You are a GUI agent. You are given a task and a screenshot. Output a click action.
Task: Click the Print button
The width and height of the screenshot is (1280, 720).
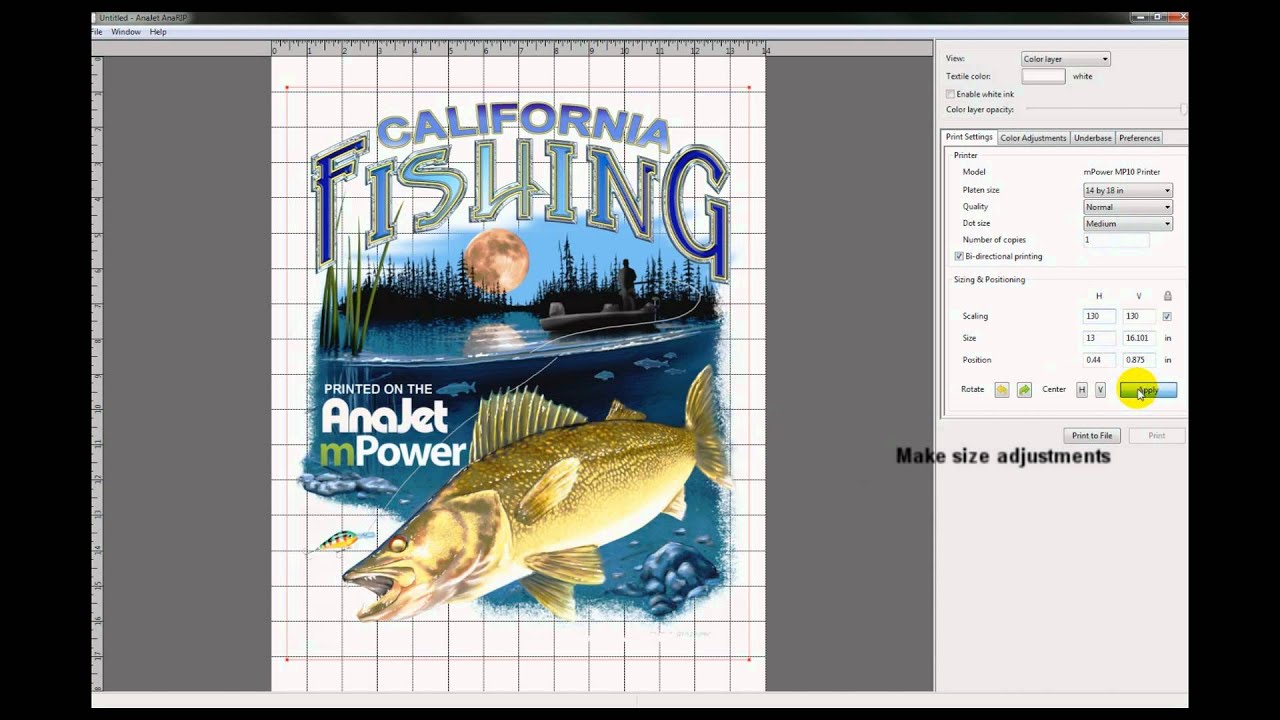(1156, 436)
